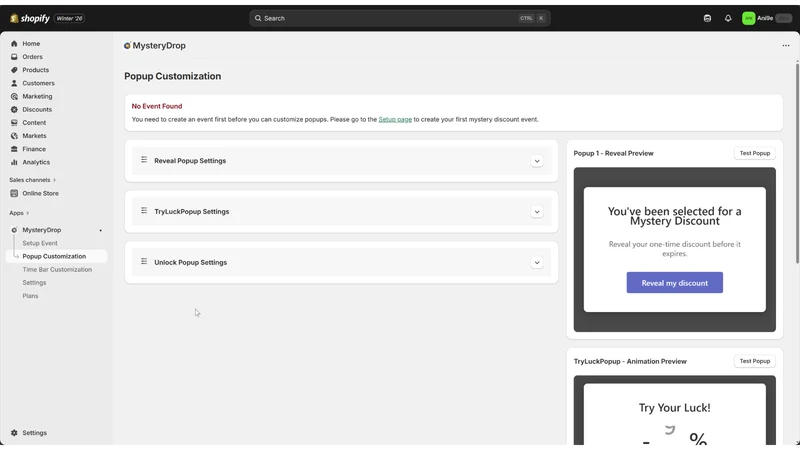Image resolution: width=800 pixels, height=450 pixels.
Task: Click the sidekick icon beside the bell
Action: pyautogui.click(x=707, y=18)
